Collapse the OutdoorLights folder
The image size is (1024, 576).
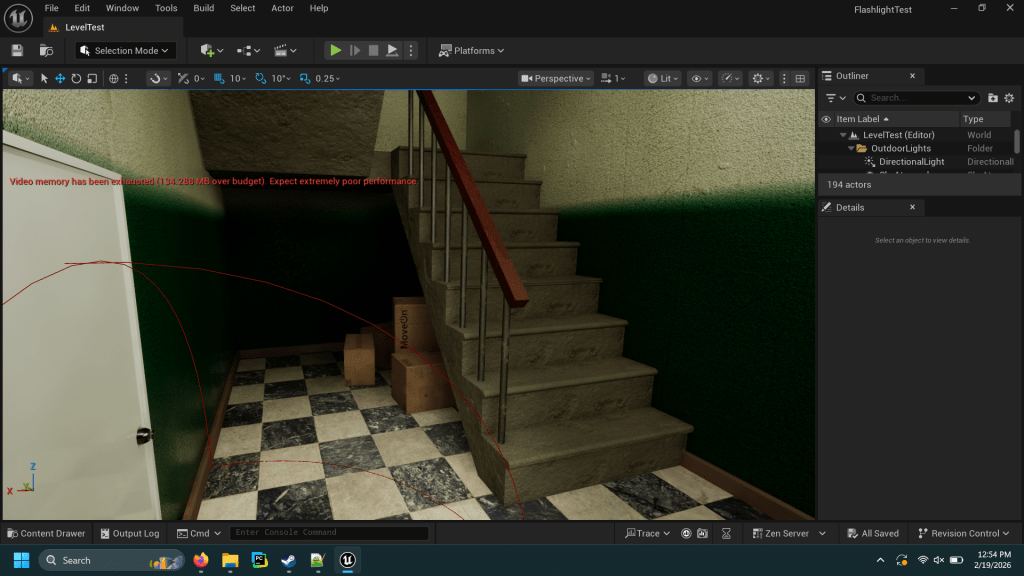pyautogui.click(x=851, y=148)
